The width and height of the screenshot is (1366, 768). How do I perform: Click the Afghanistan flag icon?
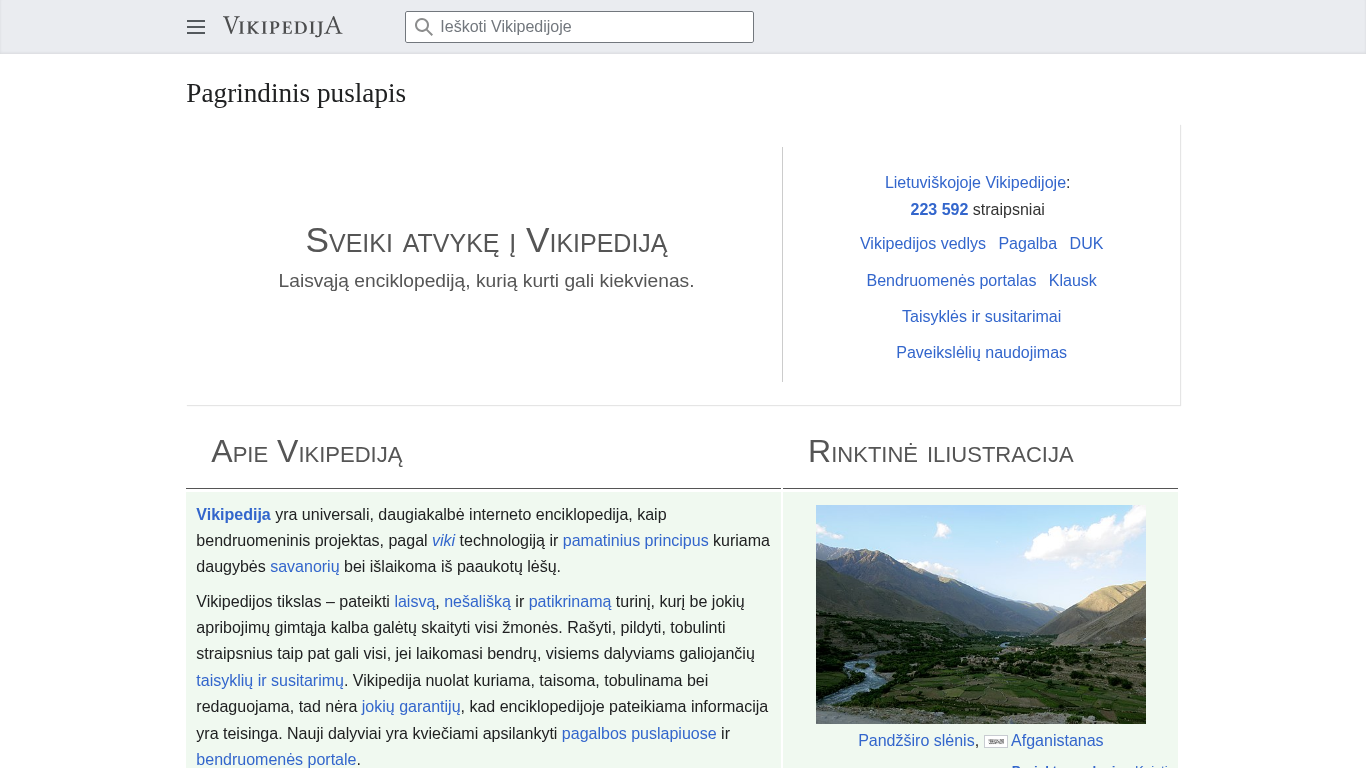995,741
